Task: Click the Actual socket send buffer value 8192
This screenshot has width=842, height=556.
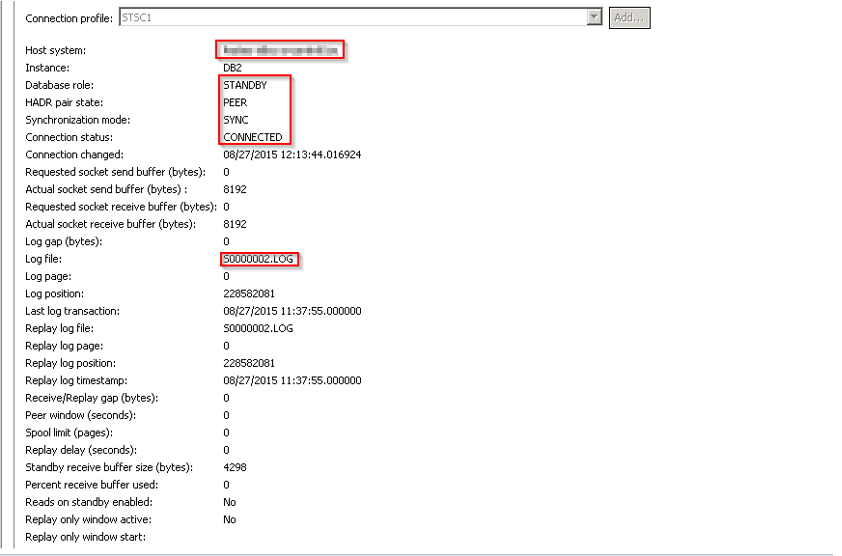Action: pos(235,190)
